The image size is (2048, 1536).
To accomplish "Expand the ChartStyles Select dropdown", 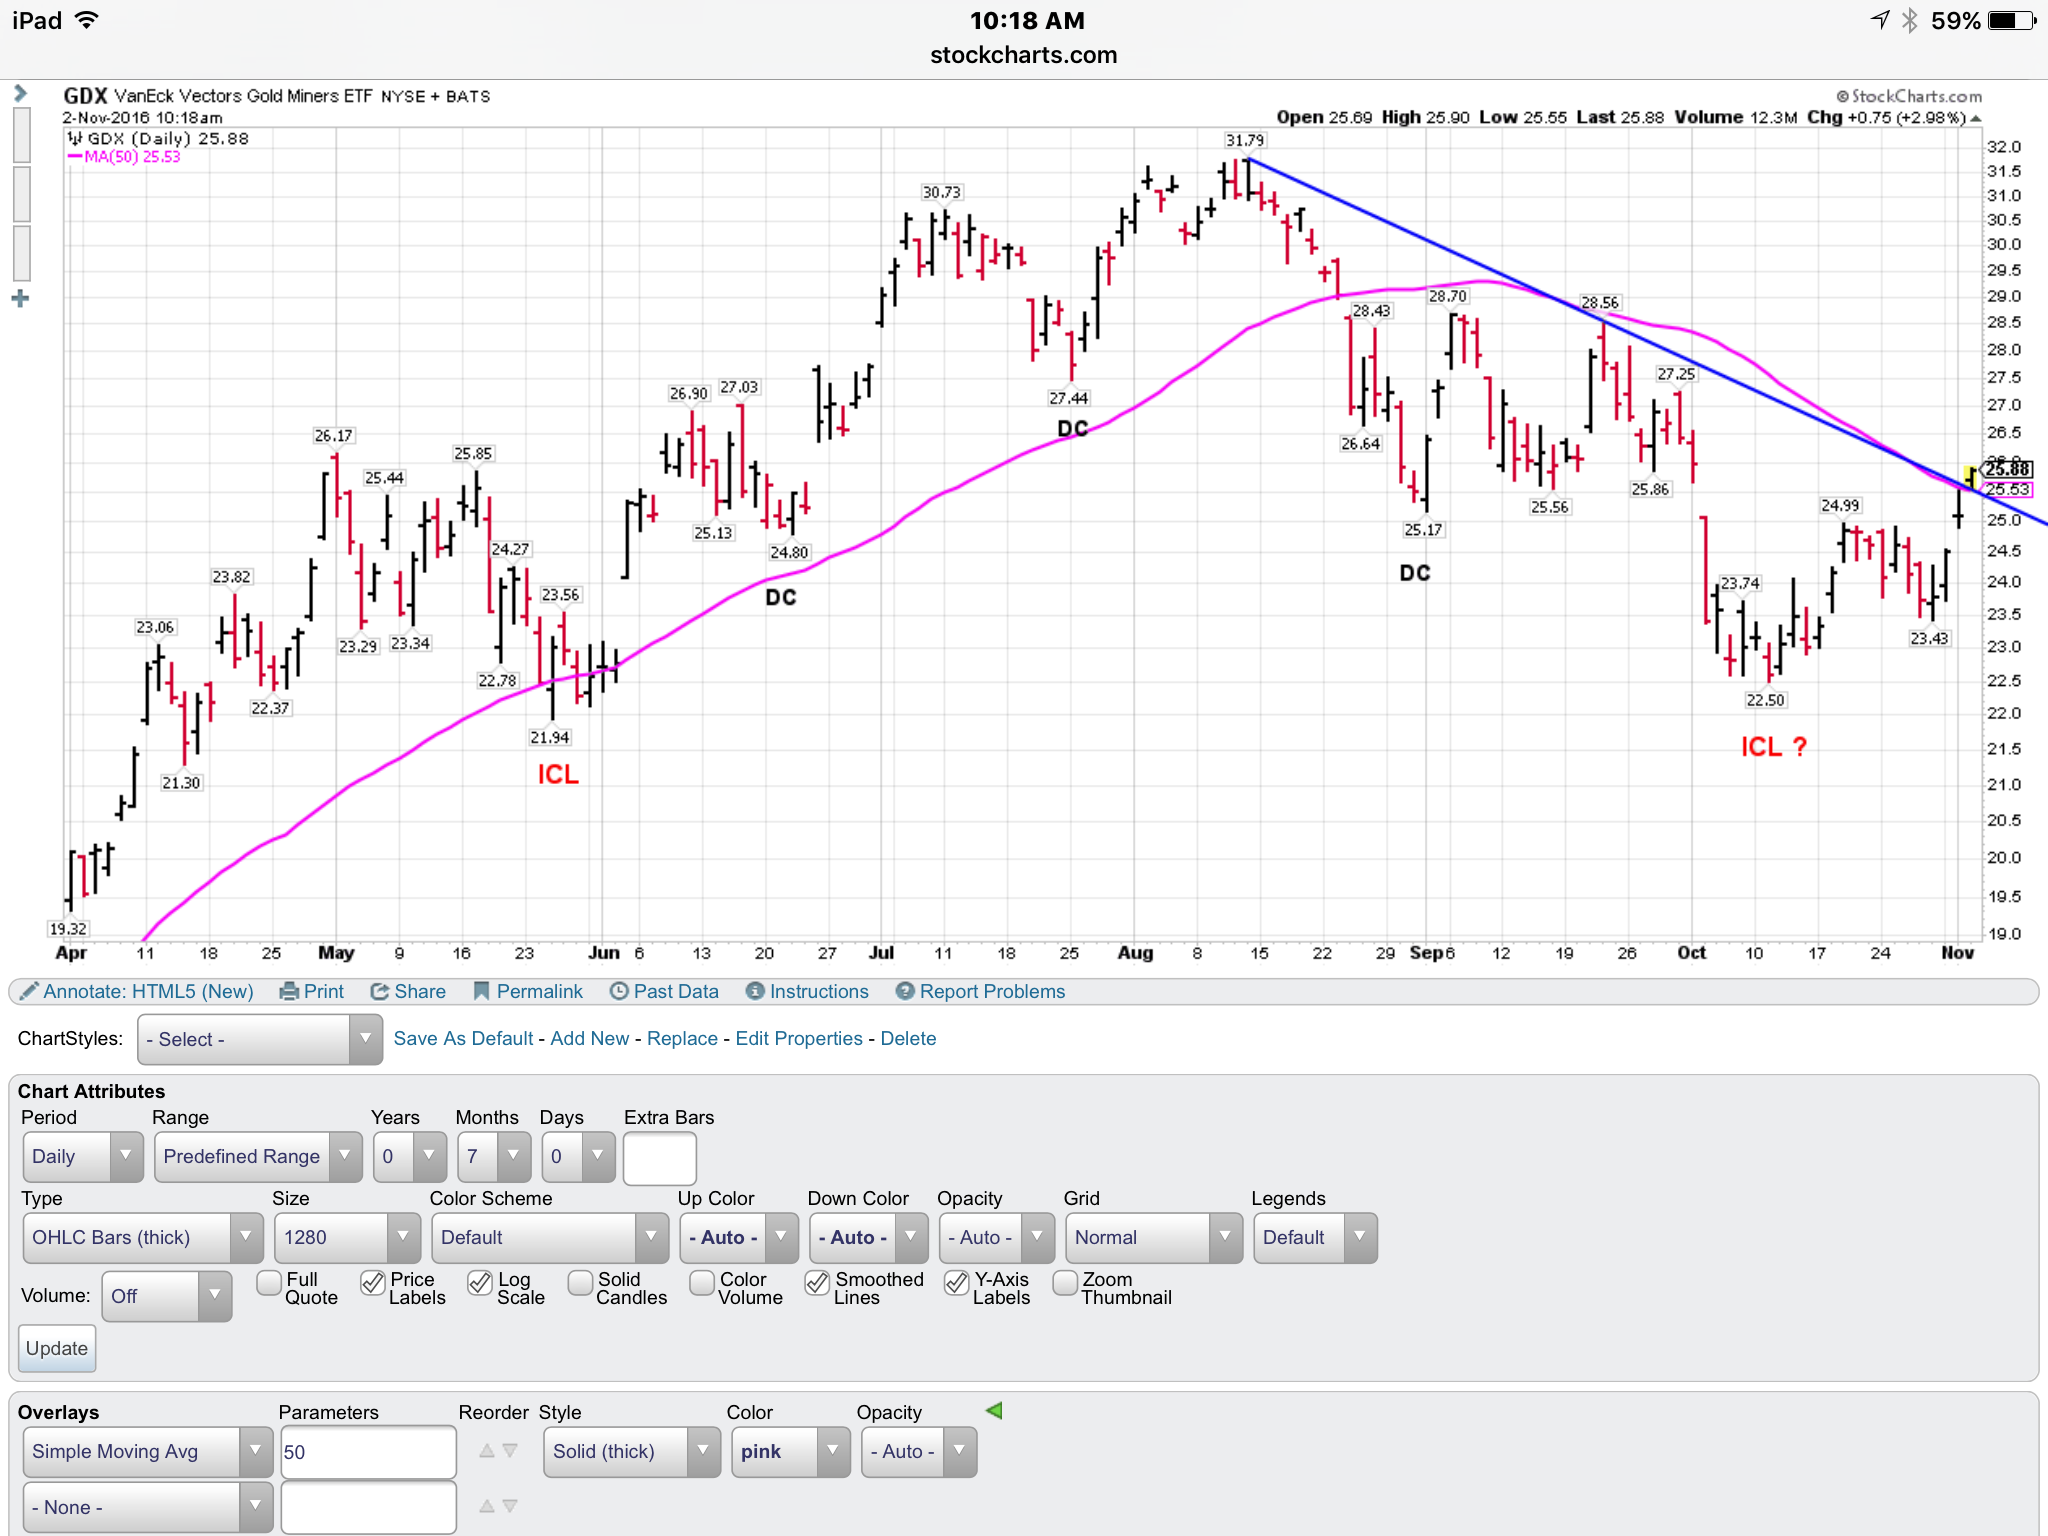I will click(259, 1039).
